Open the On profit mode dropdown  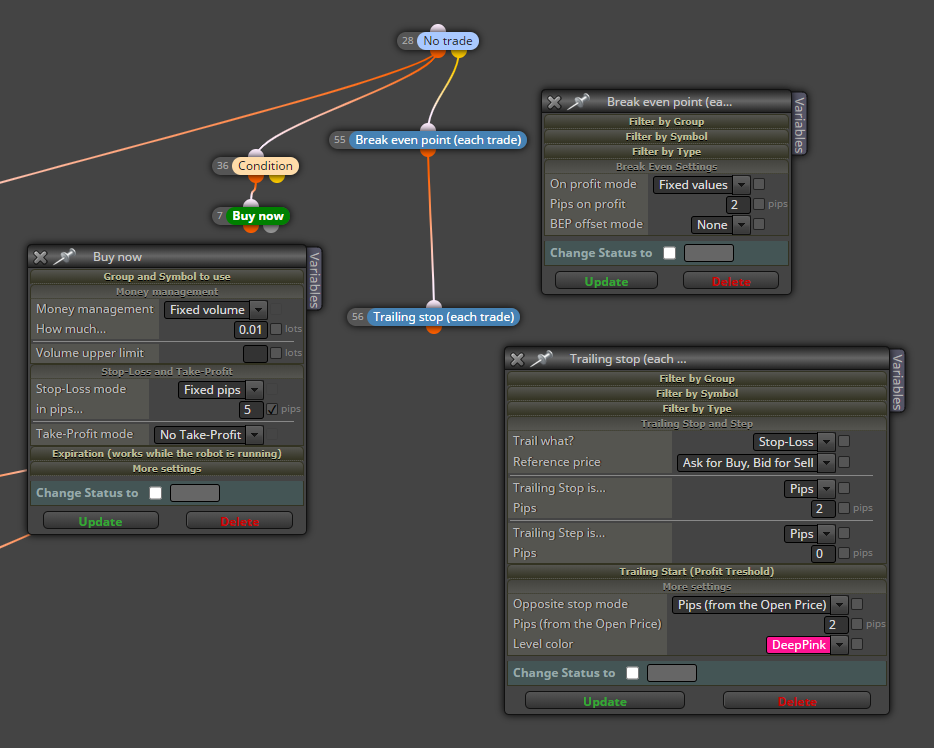[x=702, y=185]
